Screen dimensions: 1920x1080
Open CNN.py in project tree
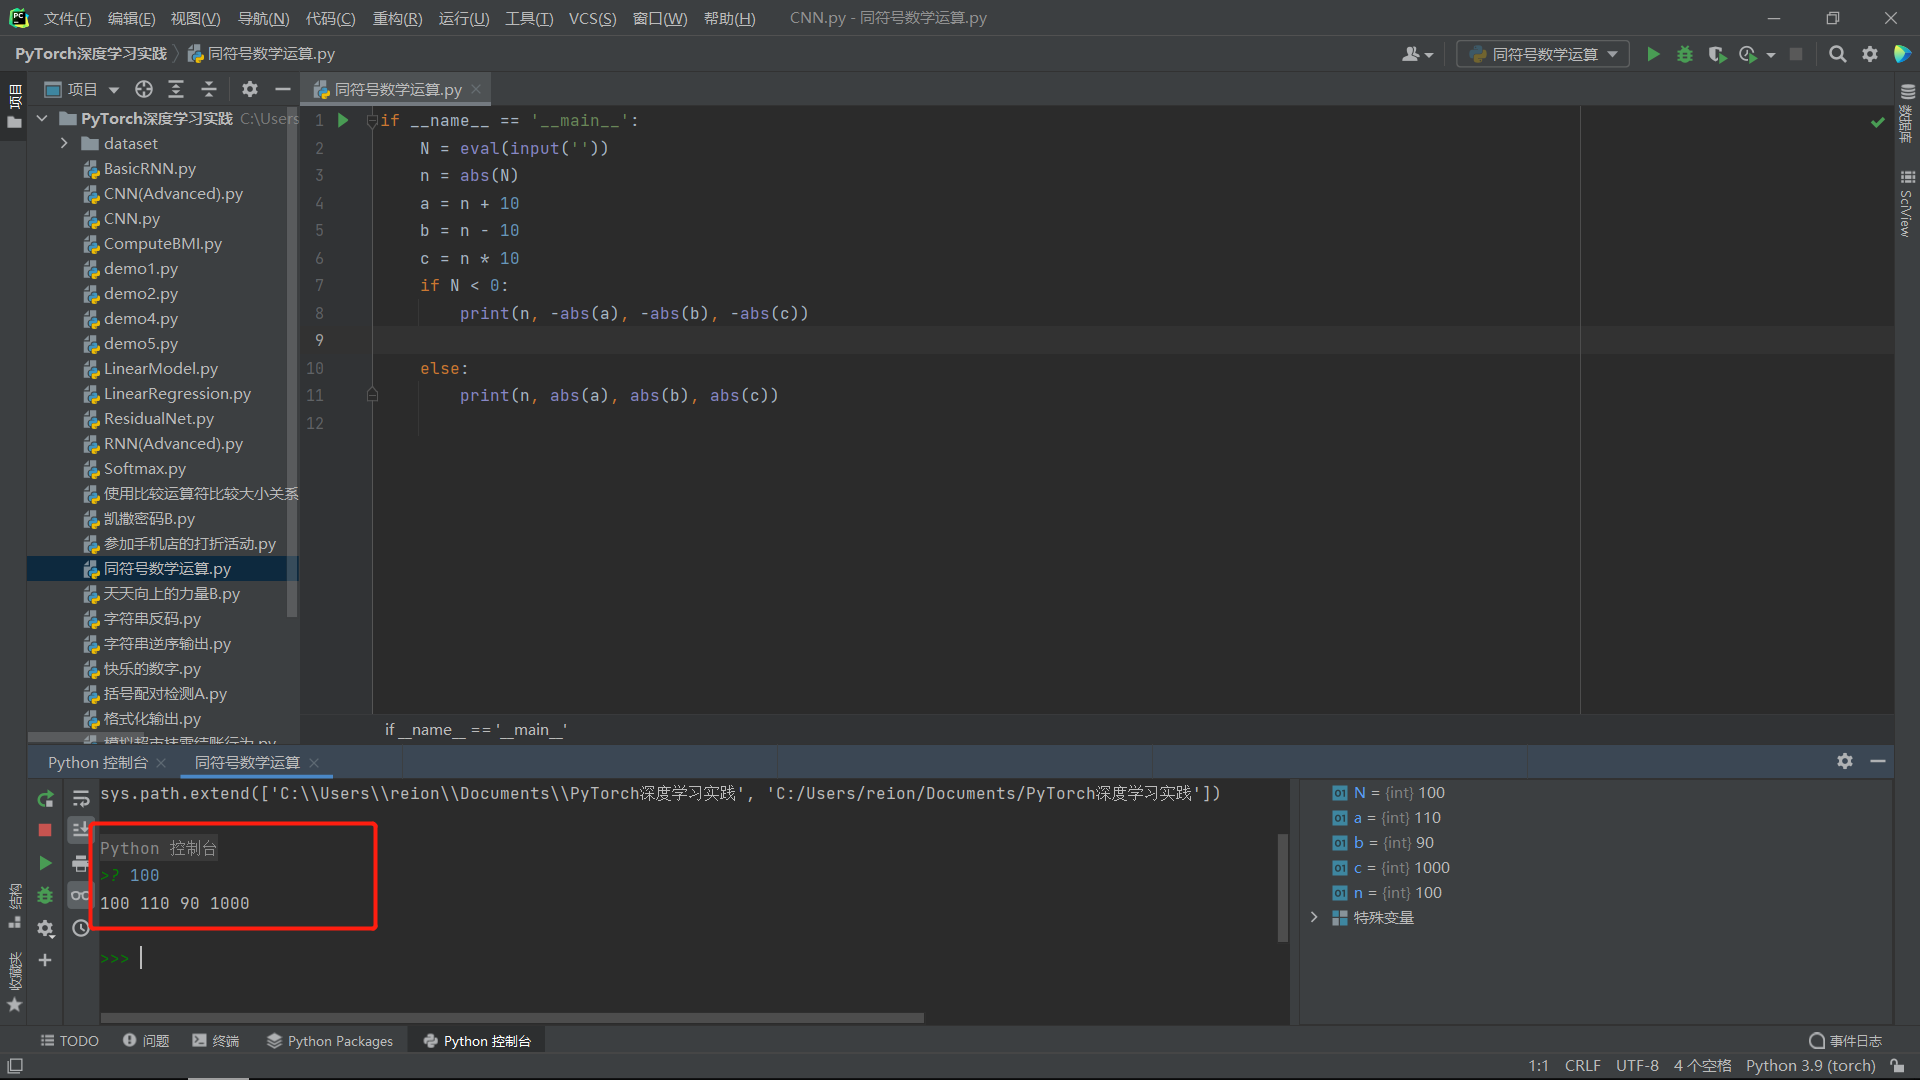131,219
